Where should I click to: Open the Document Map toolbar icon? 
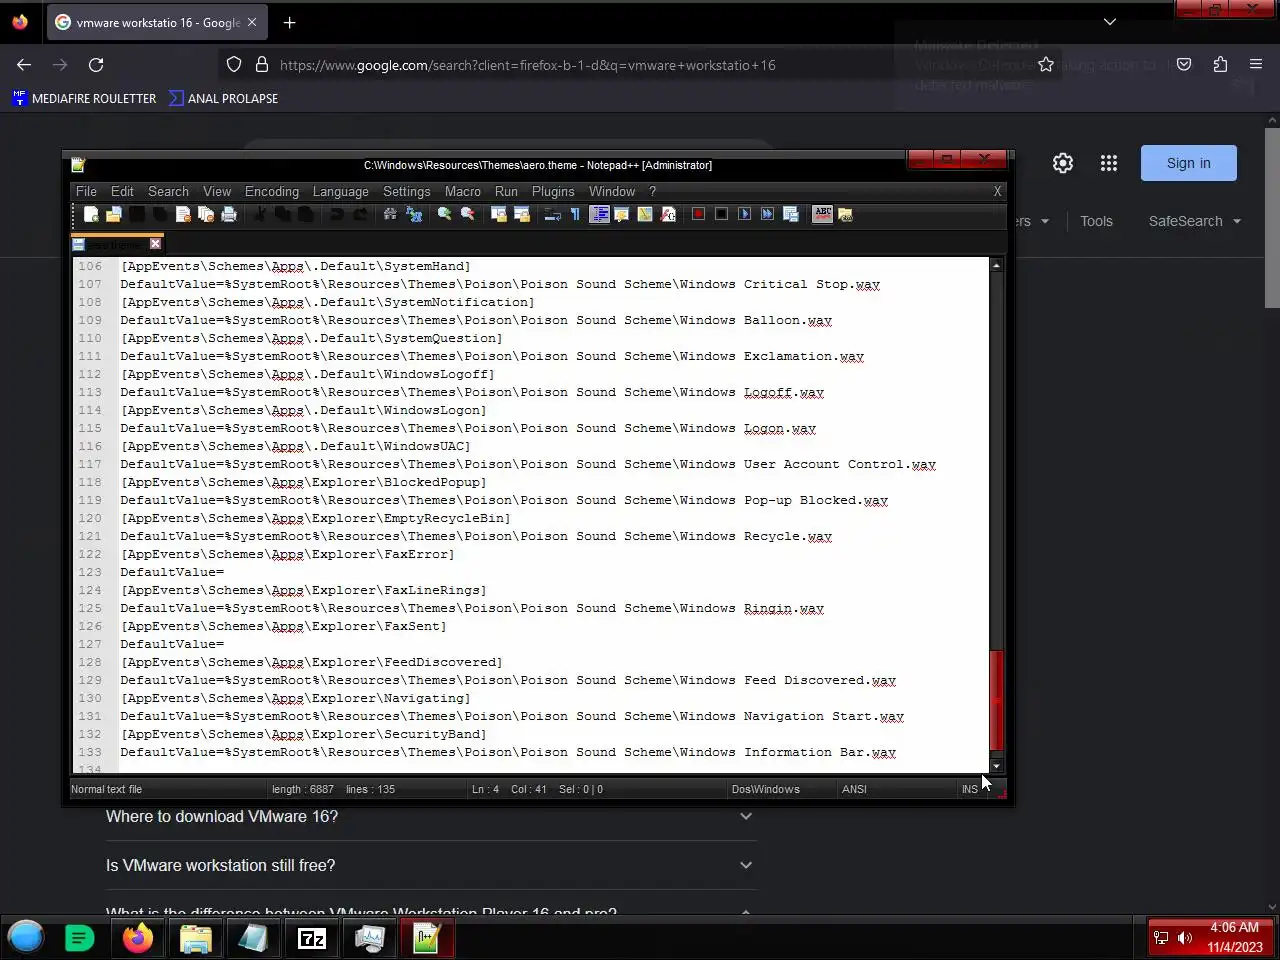[x=645, y=214]
